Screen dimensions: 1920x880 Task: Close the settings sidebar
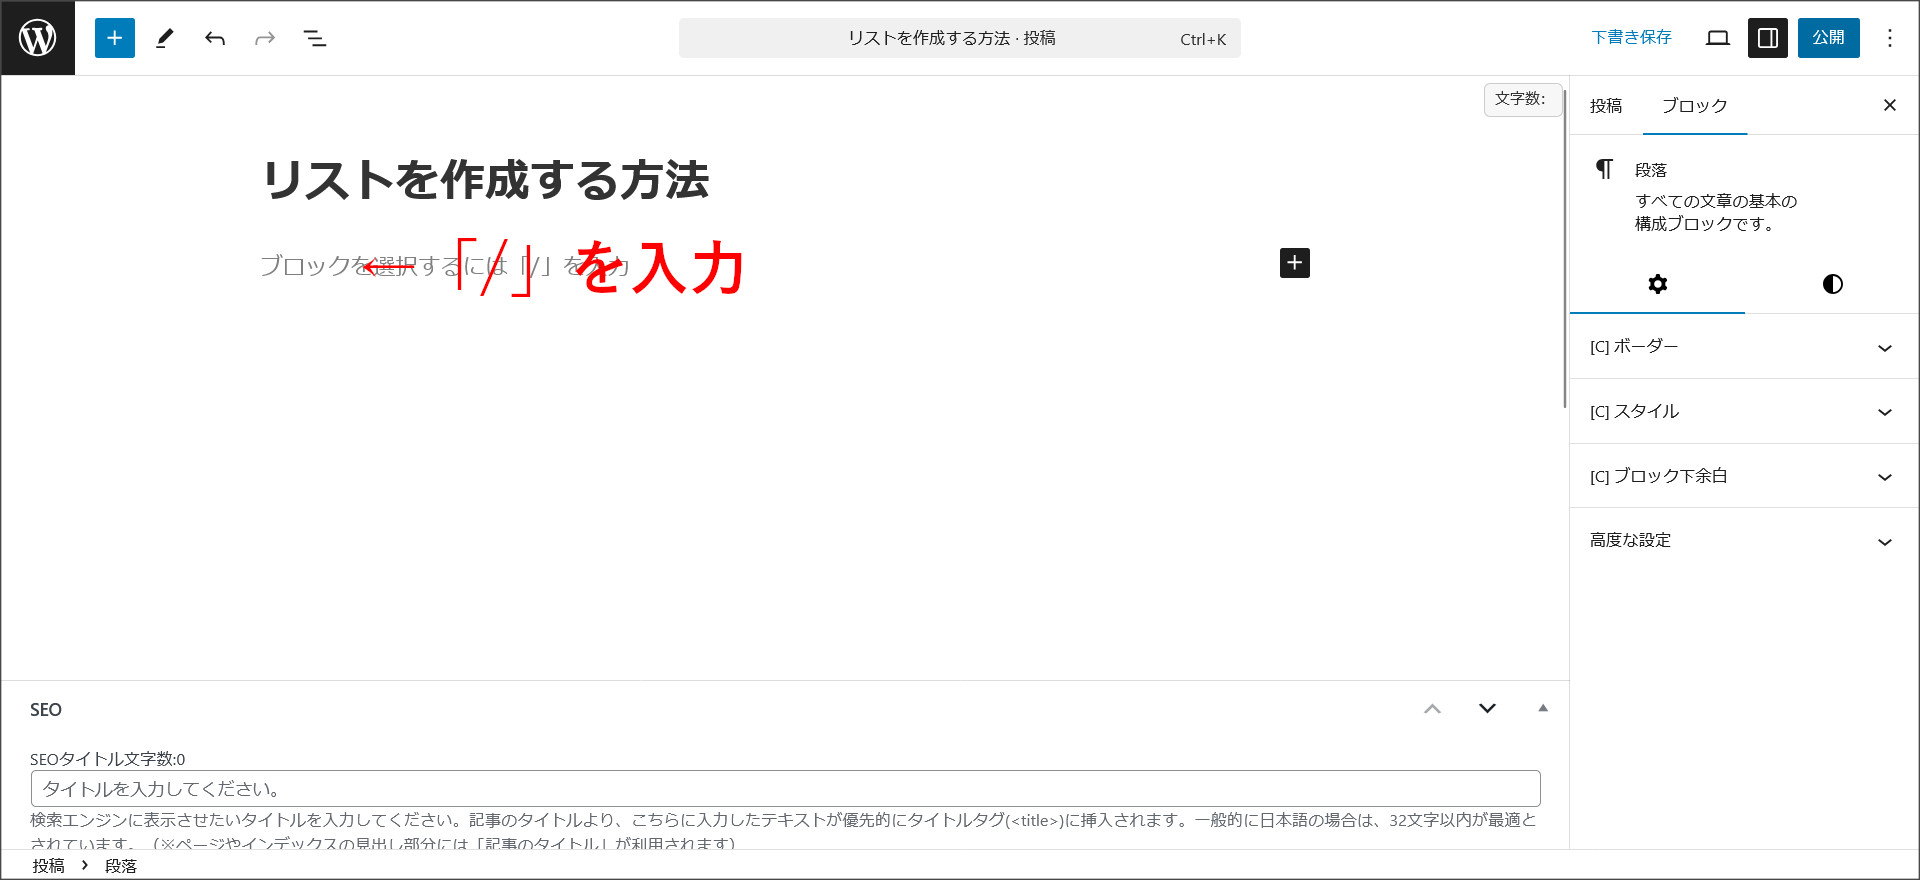[1890, 105]
